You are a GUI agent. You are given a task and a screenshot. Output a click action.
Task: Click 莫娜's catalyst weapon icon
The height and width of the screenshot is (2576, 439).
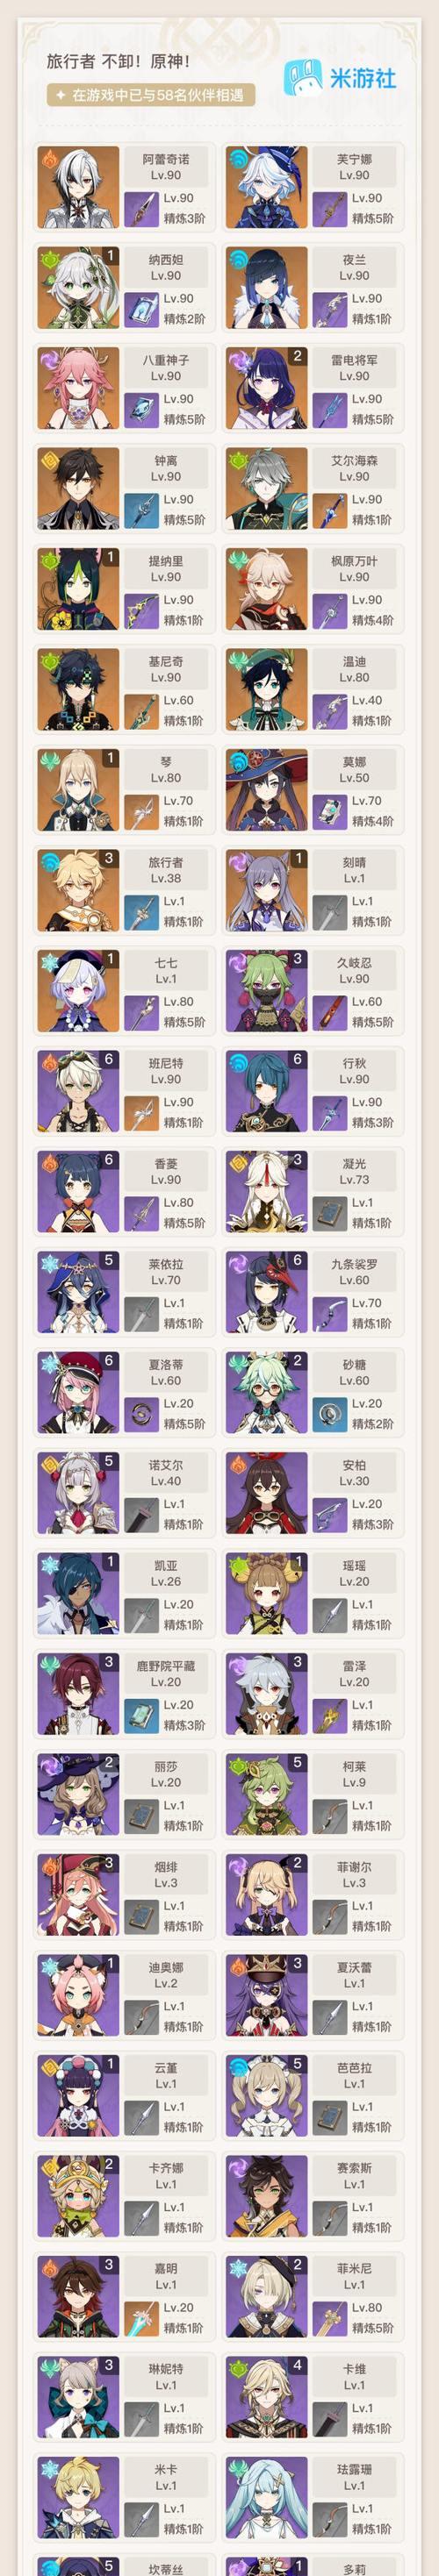[x=329, y=812]
